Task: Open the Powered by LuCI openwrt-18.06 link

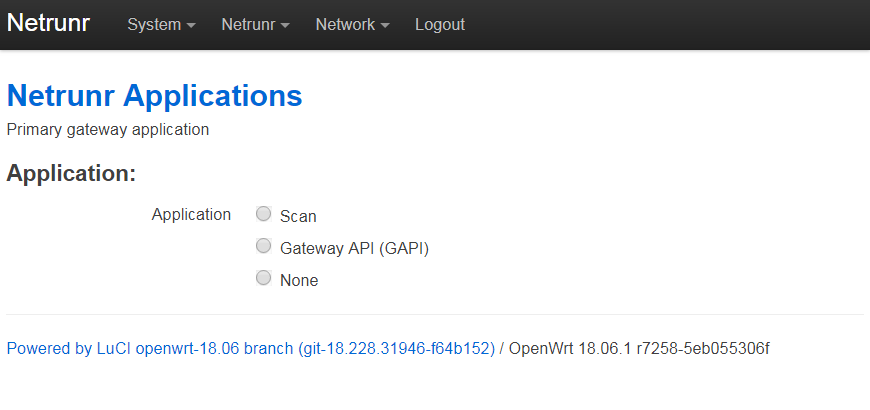Action: click(x=251, y=348)
